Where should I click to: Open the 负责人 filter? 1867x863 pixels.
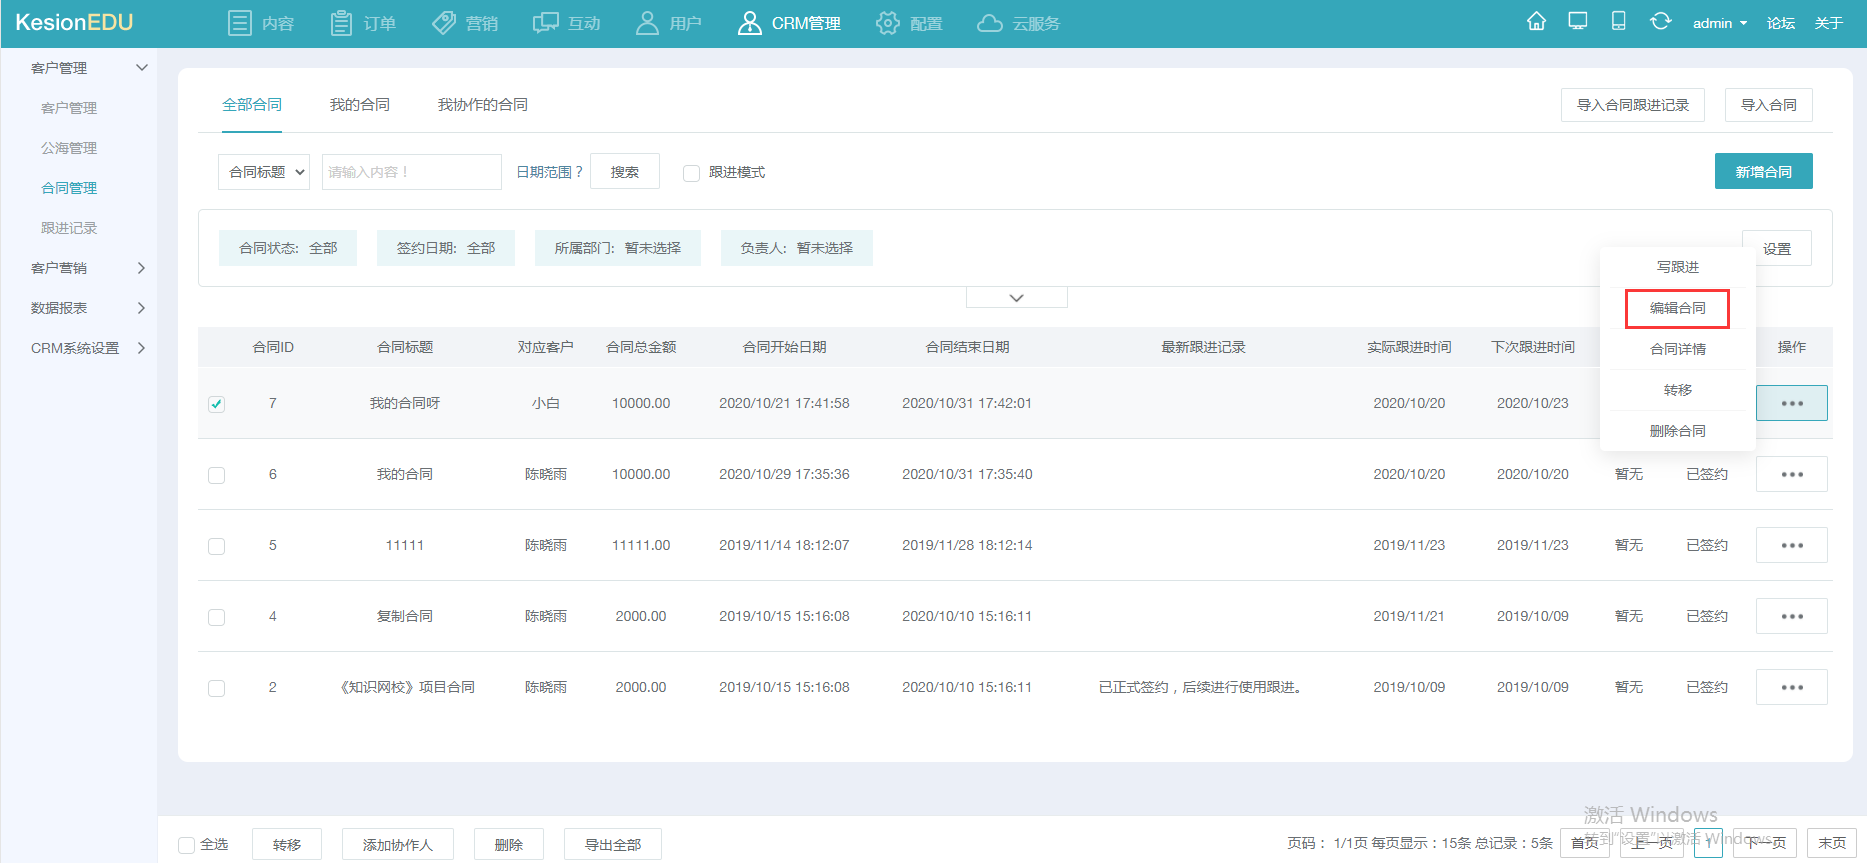click(797, 248)
